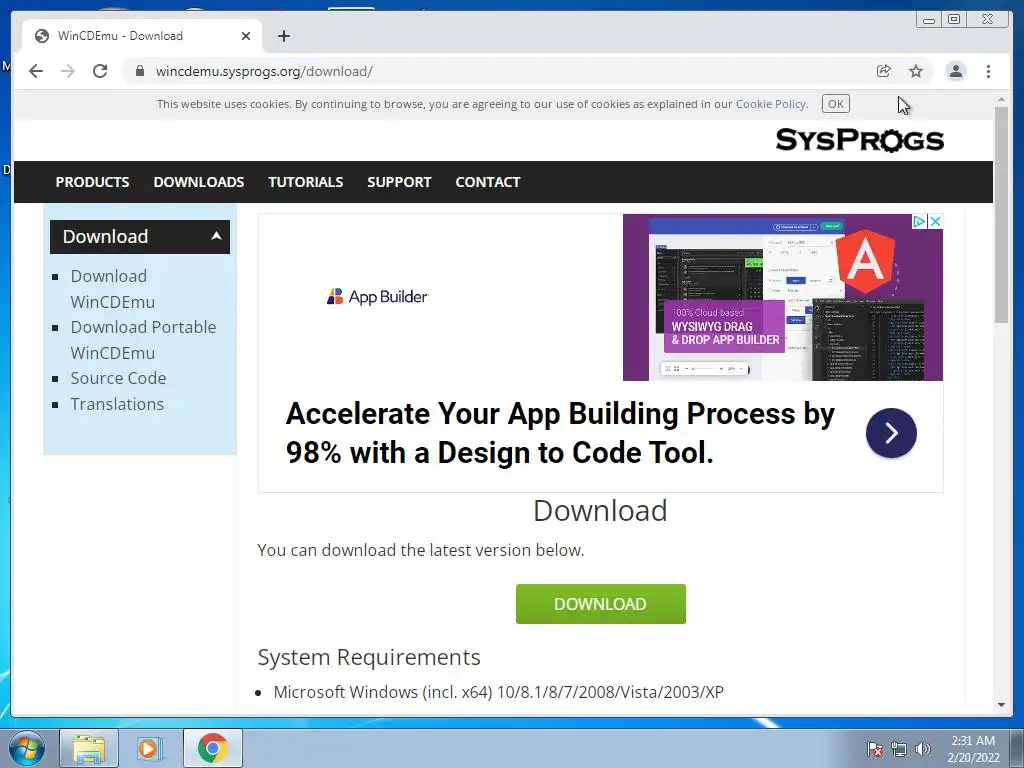Bookmark this page with the star
Image resolution: width=1024 pixels, height=768 pixels.
pyautogui.click(x=916, y=71)
